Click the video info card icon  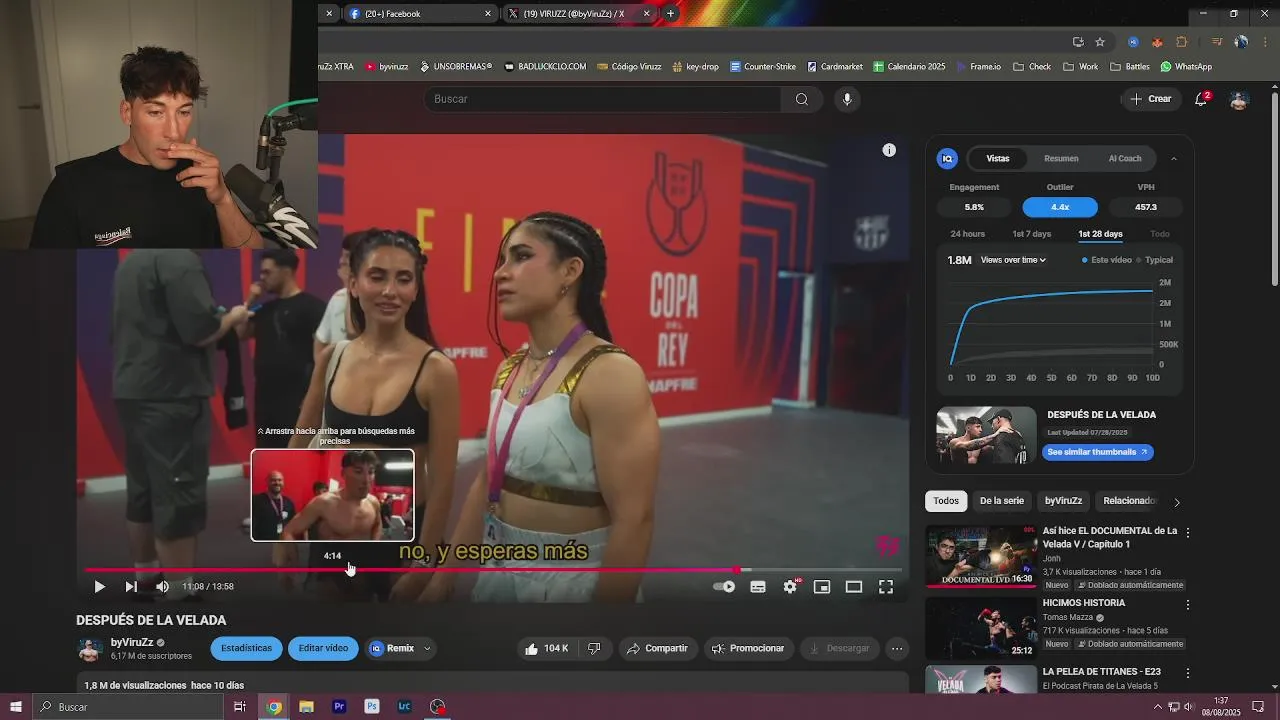tap(889, 150)
